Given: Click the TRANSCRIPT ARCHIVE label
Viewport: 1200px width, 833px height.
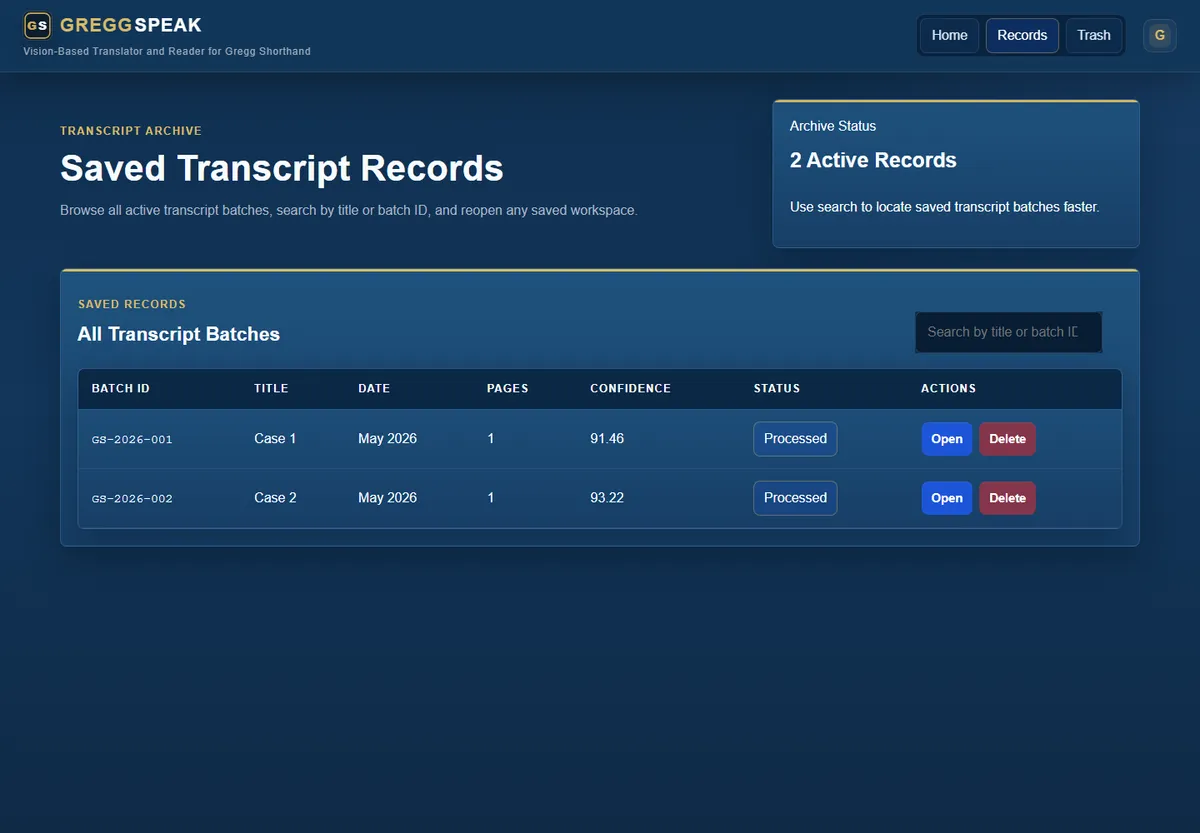Looking at the screenshot, I should pos(131,131).
